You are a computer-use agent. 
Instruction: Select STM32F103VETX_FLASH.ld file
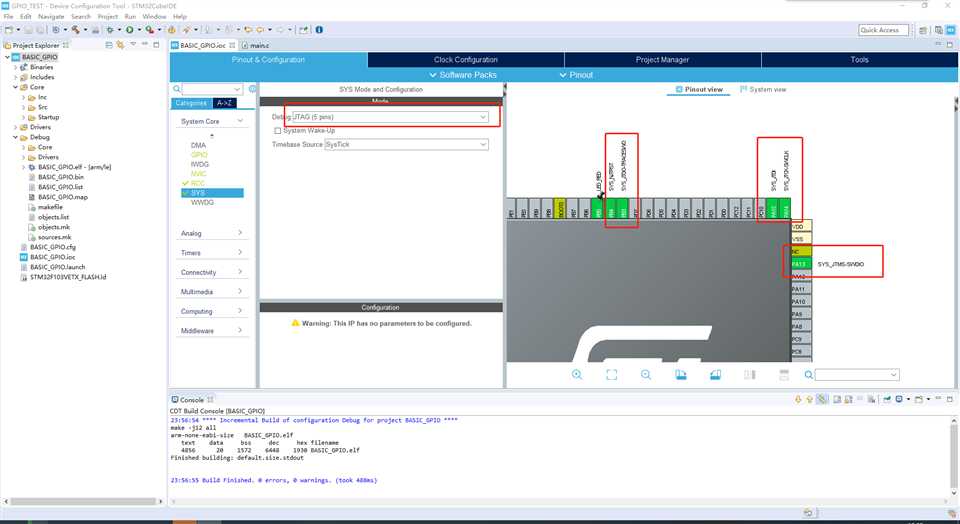[x=68, y=277]
